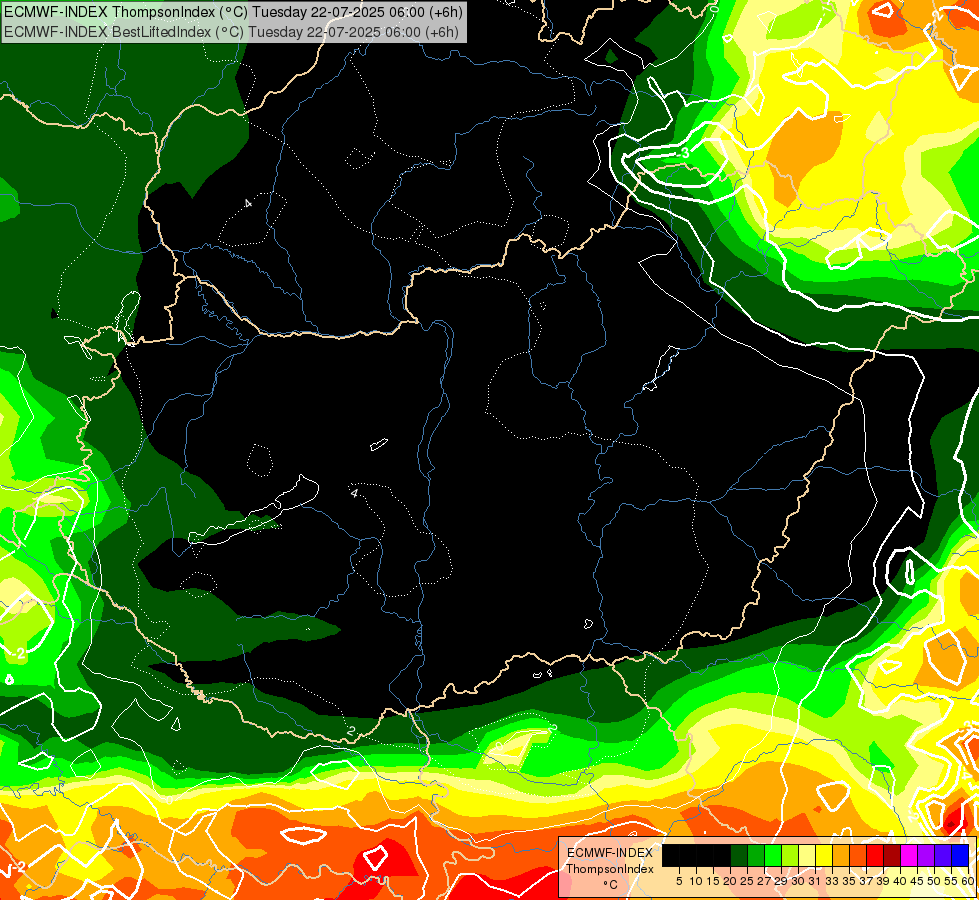The width and height of the screenshot is (979, 900).
Task: Select the magenta 40–45 legend swatch
Action: pyautogui.click(x=910, y=855)
